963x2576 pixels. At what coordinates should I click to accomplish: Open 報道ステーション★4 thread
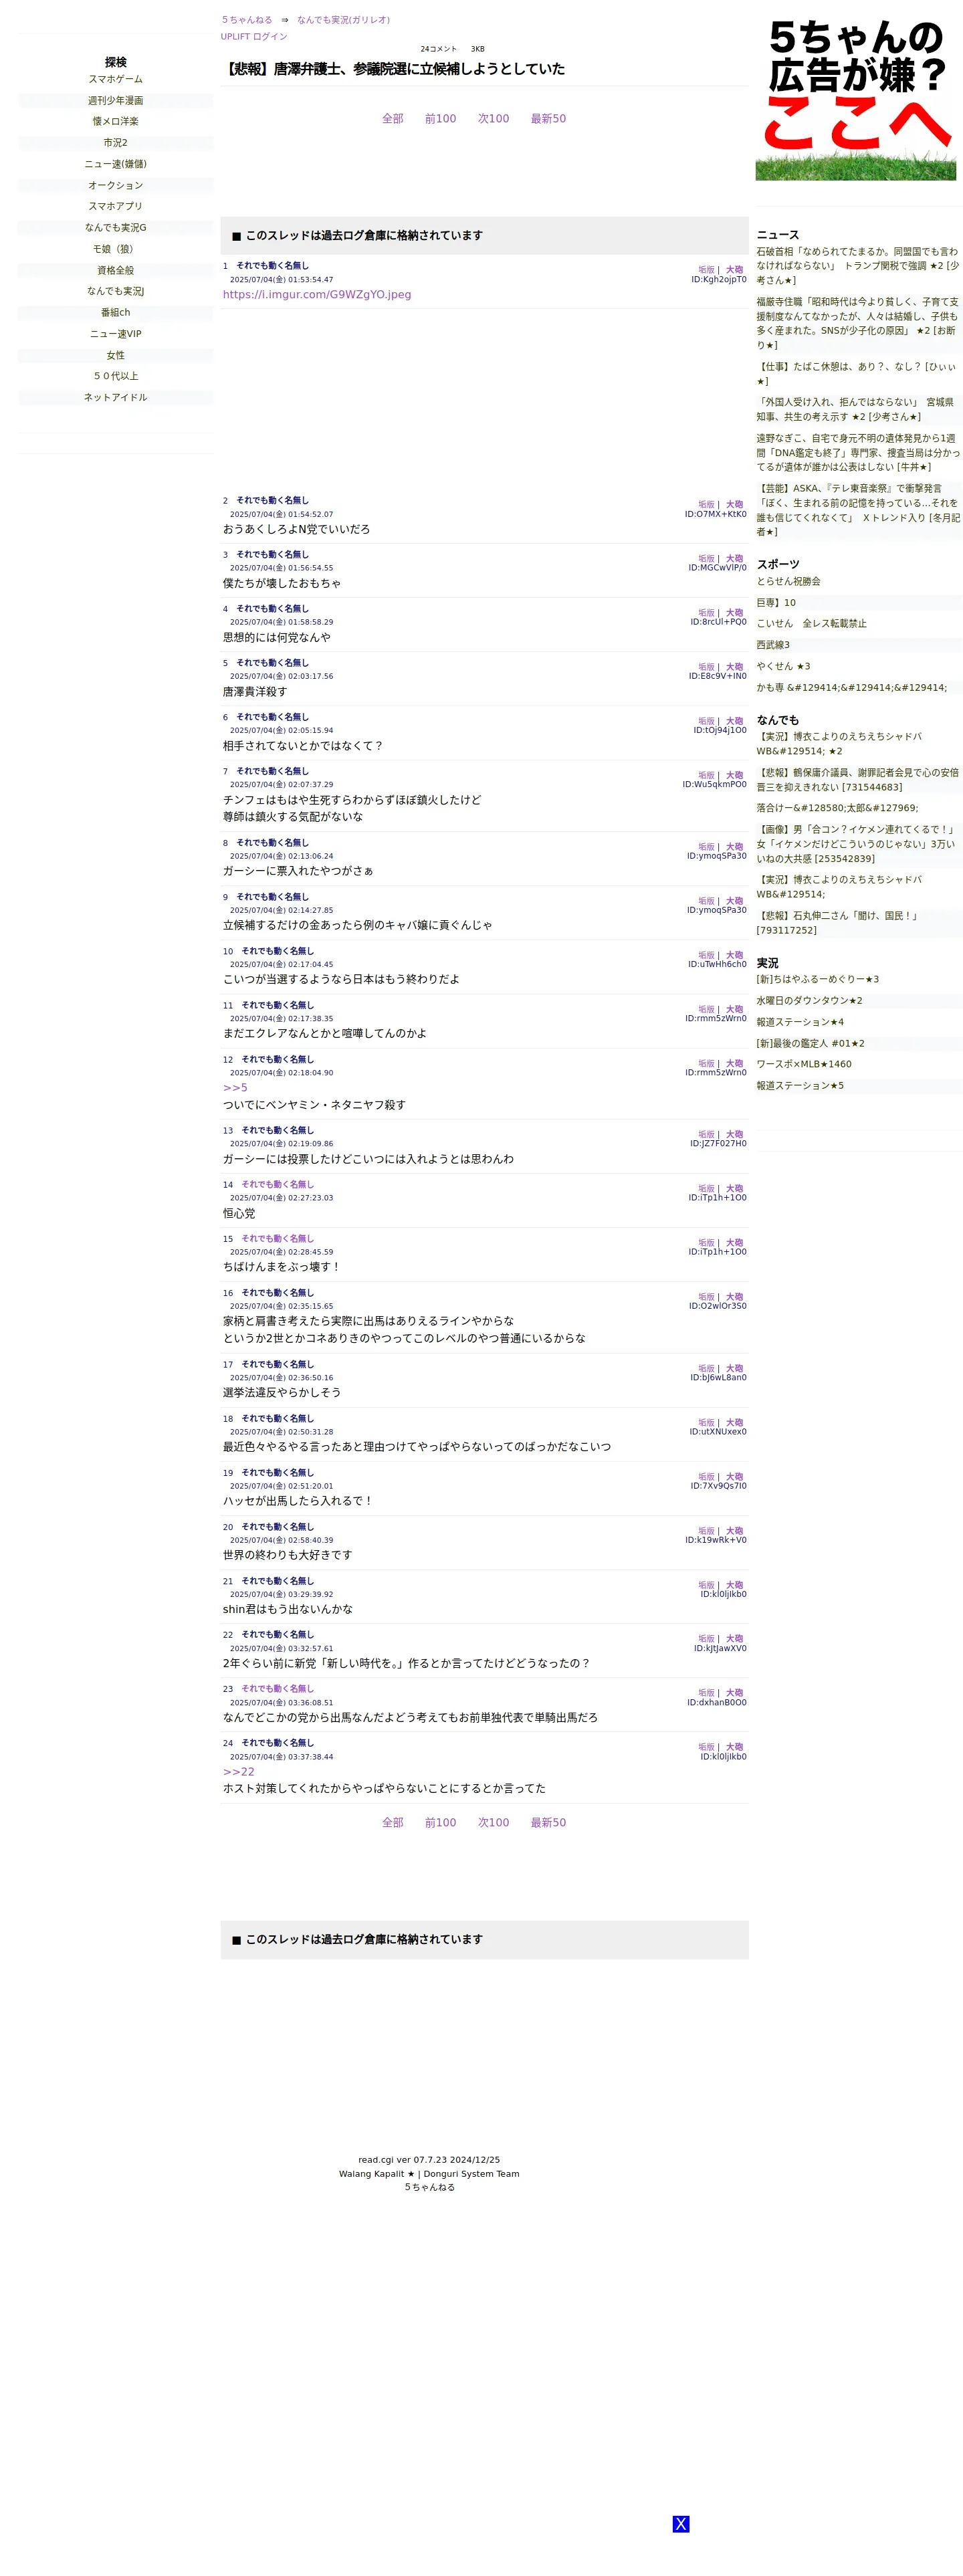(800, 1022)
